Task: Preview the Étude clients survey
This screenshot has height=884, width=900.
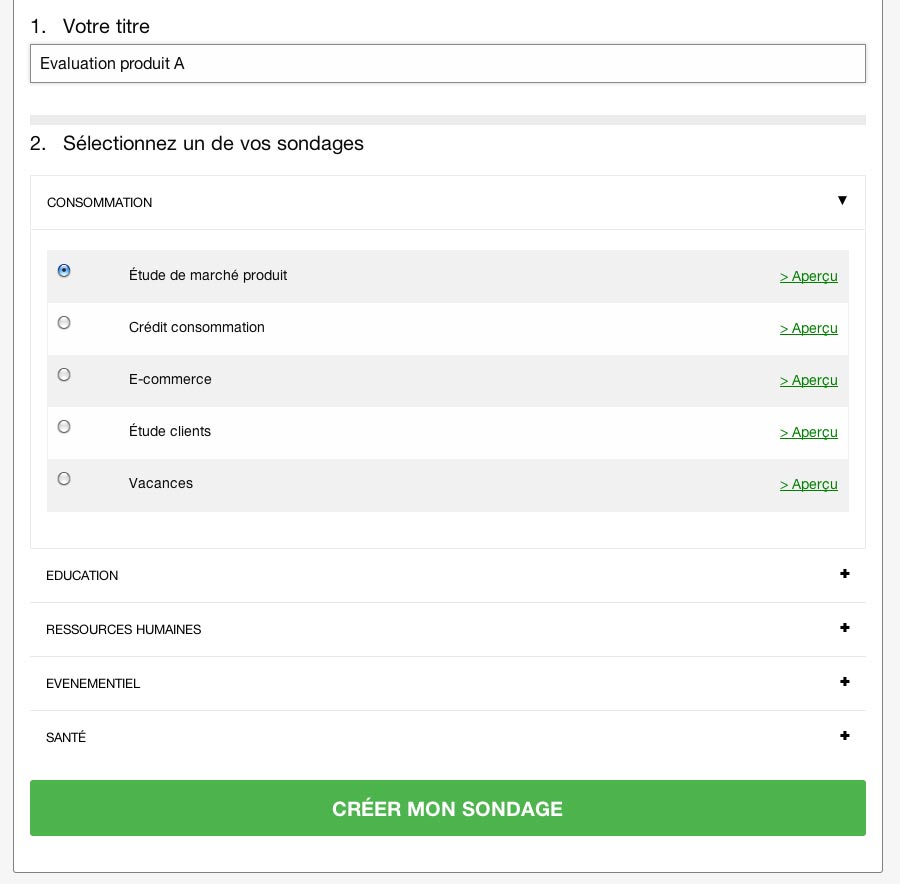Action: point(808,432)
